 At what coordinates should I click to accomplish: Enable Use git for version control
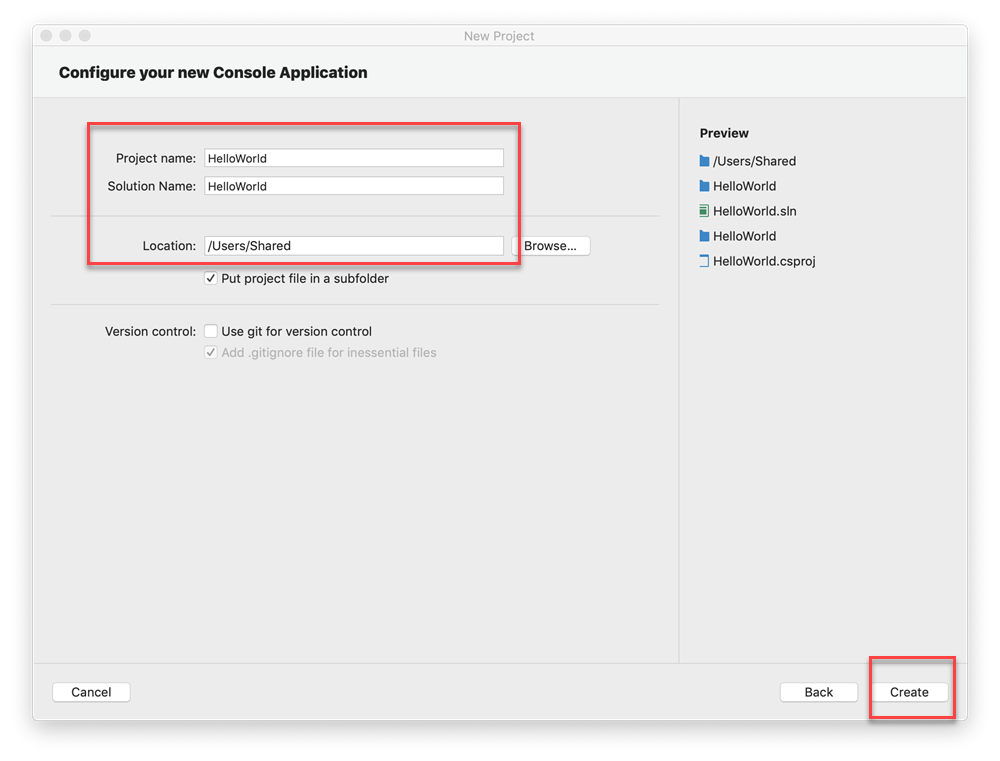coord(210,331)
